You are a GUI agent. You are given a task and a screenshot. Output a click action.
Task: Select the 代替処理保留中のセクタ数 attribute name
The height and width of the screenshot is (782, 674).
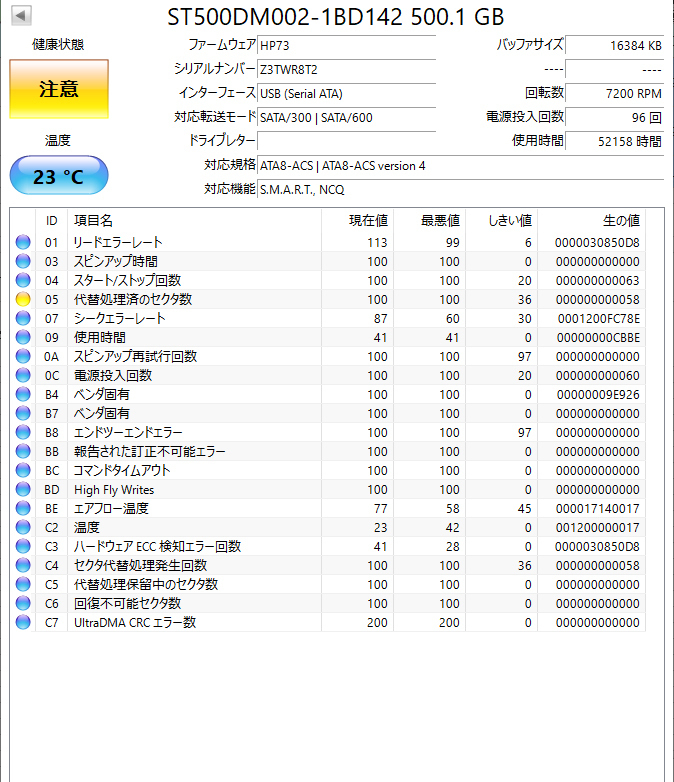[x=146, y=585]
